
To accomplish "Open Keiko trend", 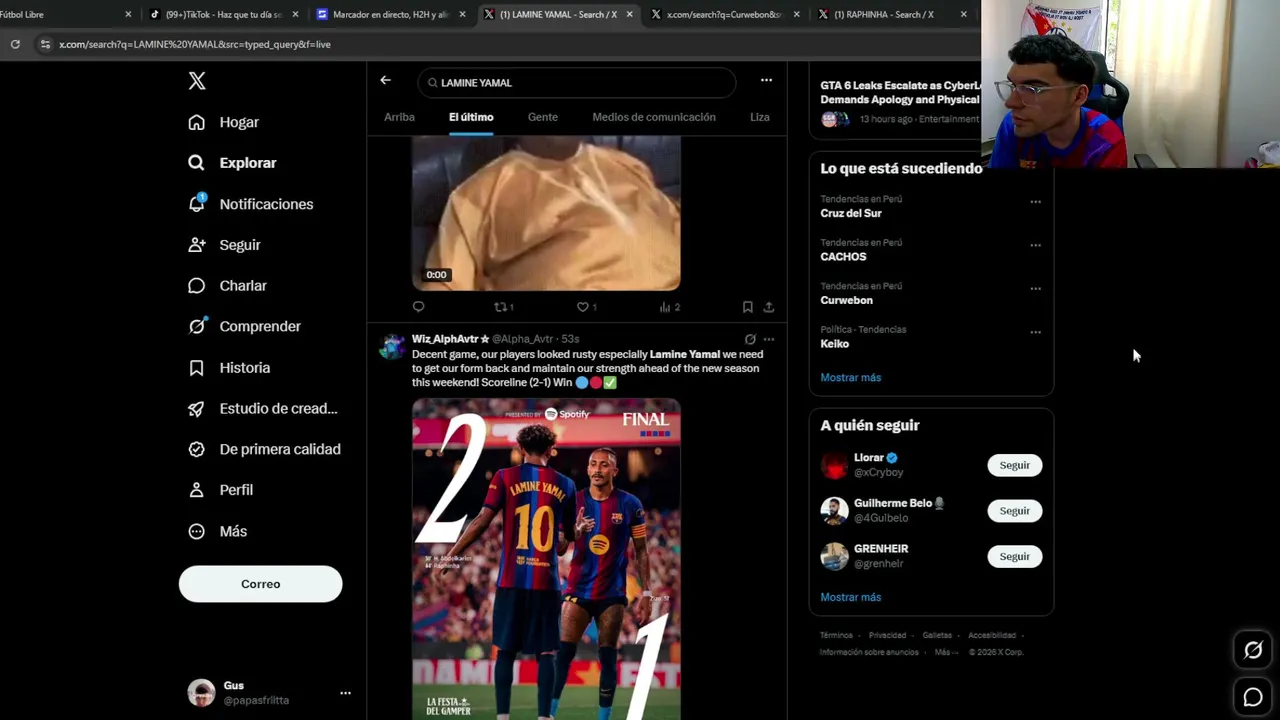I will coord(835,344).
